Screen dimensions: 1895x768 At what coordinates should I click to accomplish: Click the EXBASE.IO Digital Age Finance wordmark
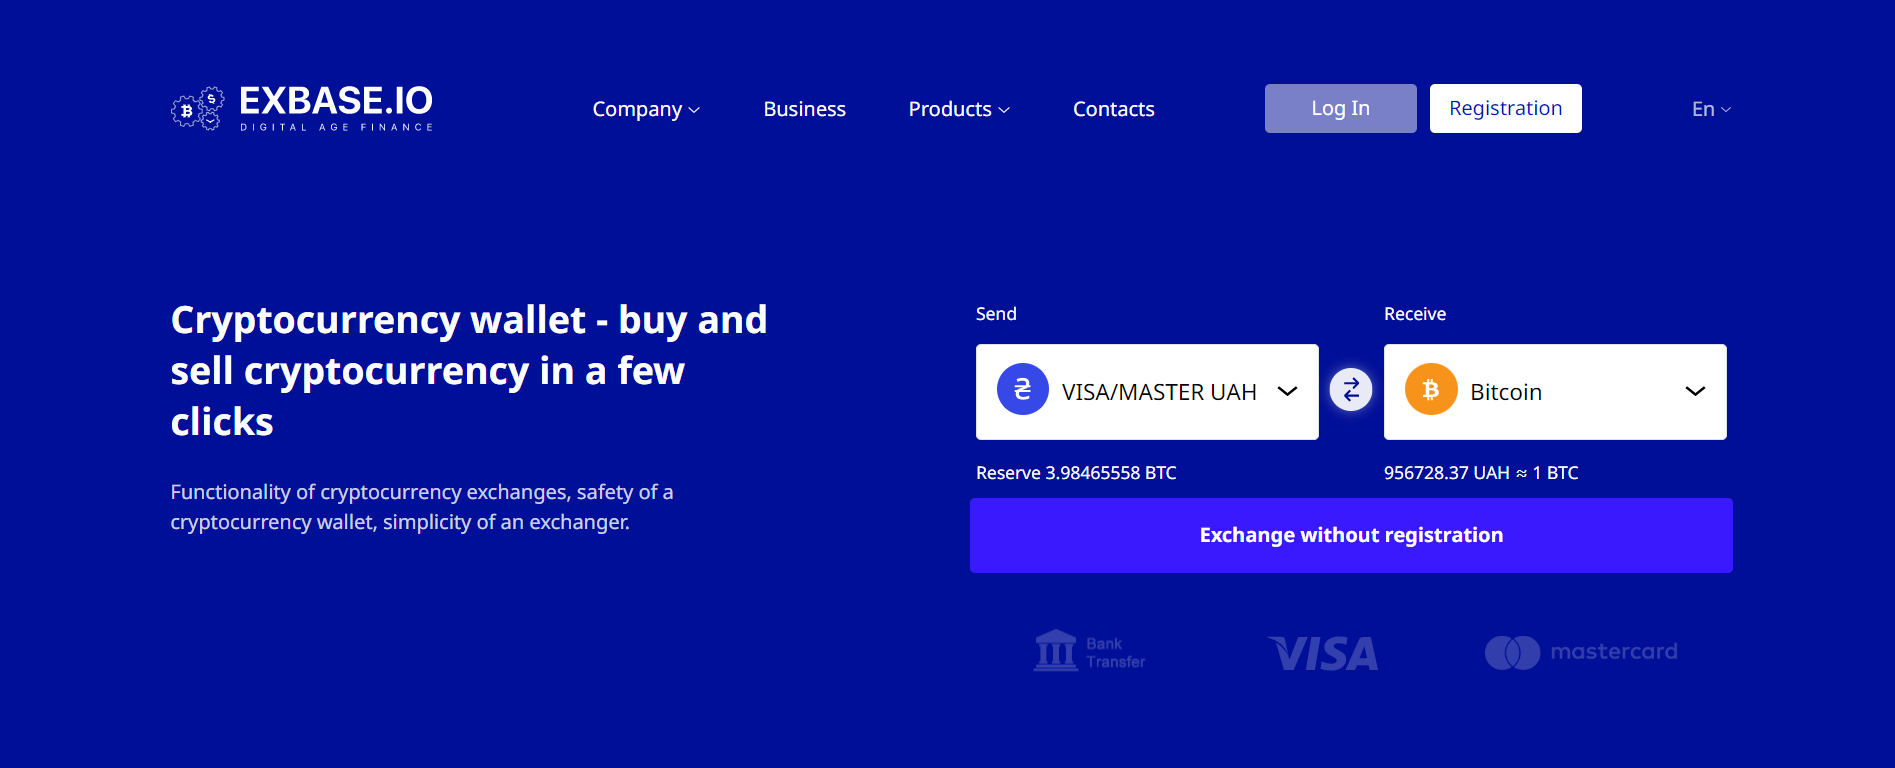point(336,108)
